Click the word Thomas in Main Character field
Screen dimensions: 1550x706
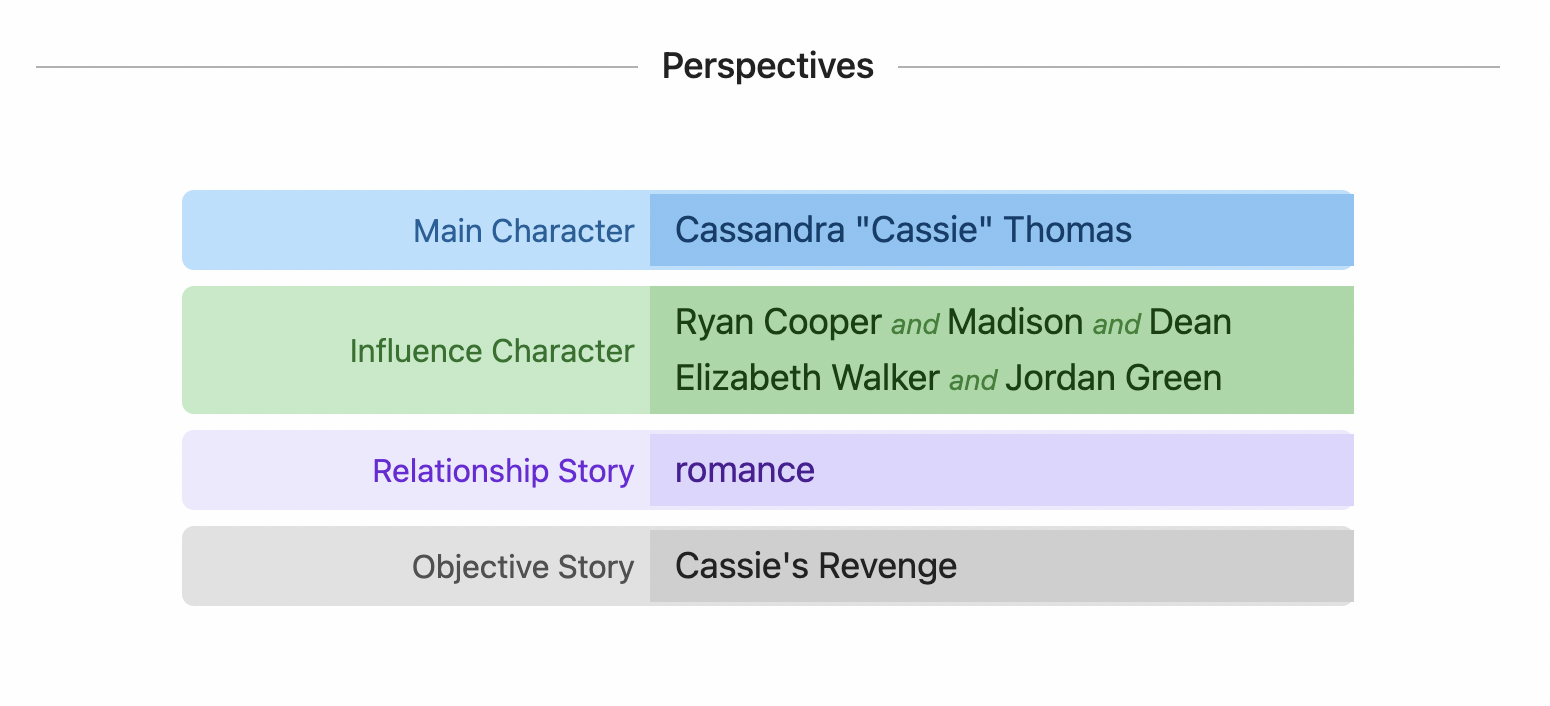(x=1068, y=230)
